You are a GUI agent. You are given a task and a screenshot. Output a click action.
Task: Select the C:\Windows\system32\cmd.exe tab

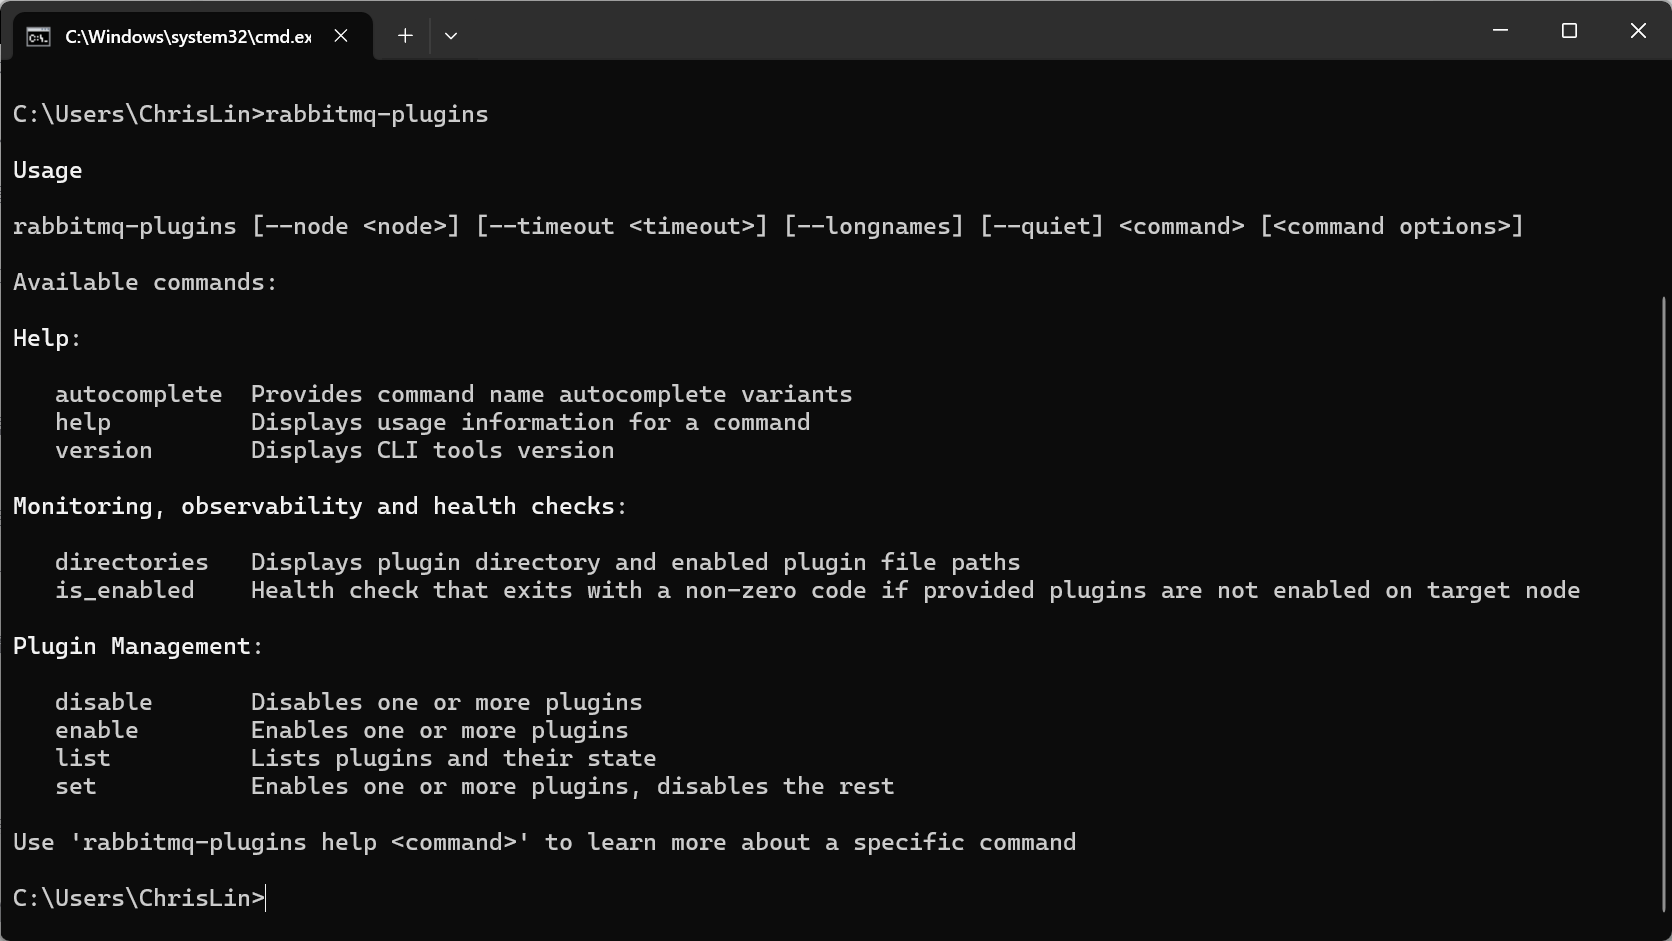point(188,37)
